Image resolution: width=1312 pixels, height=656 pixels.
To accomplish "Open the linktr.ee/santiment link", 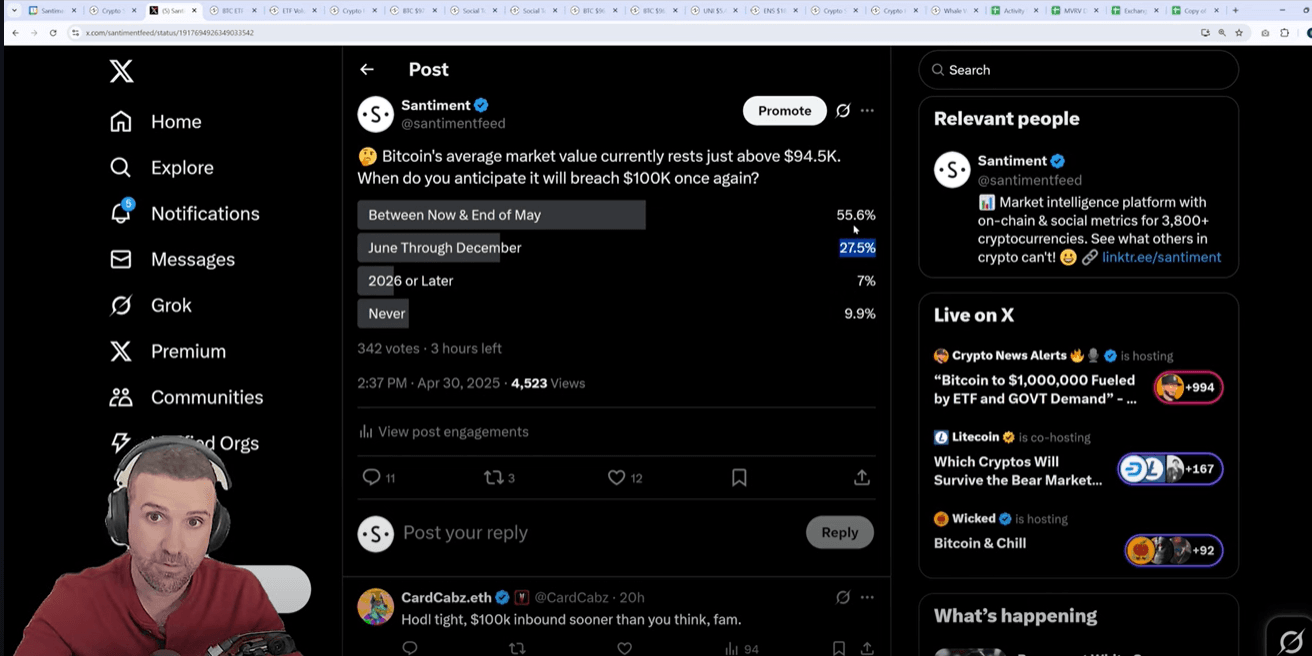I will 1161,257.
